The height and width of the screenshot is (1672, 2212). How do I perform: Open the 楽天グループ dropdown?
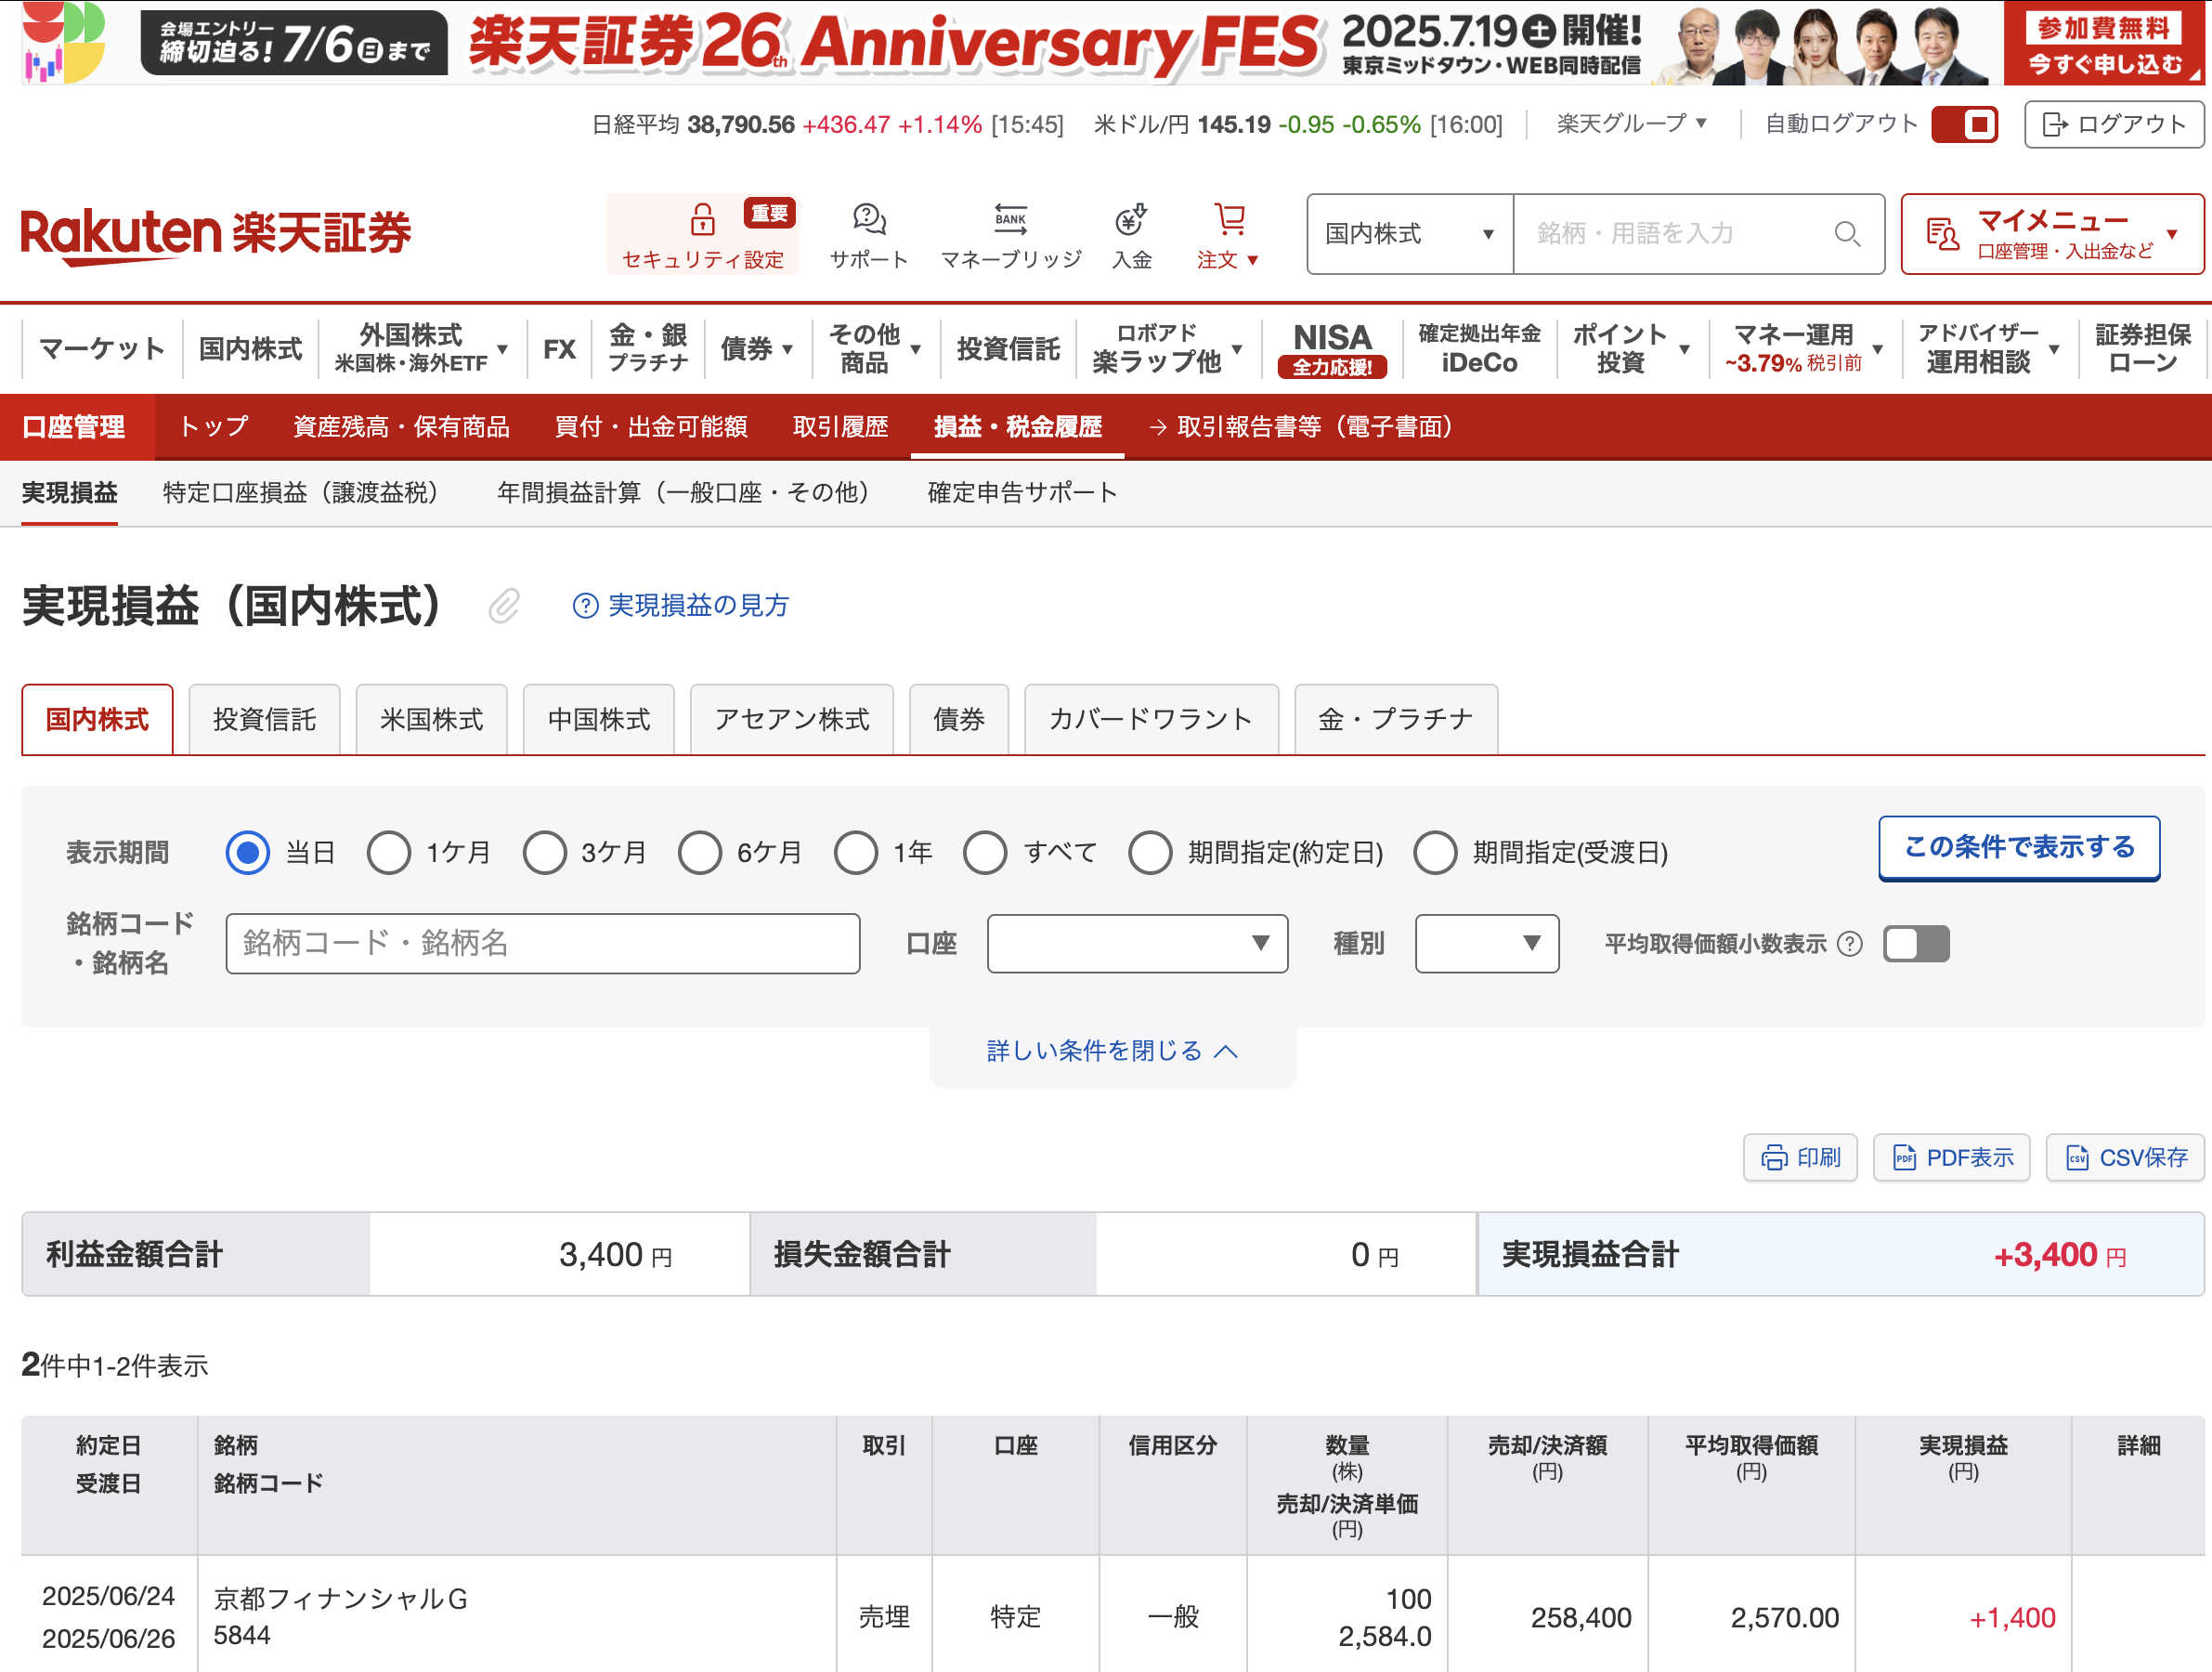click(x=1631, y=124)
